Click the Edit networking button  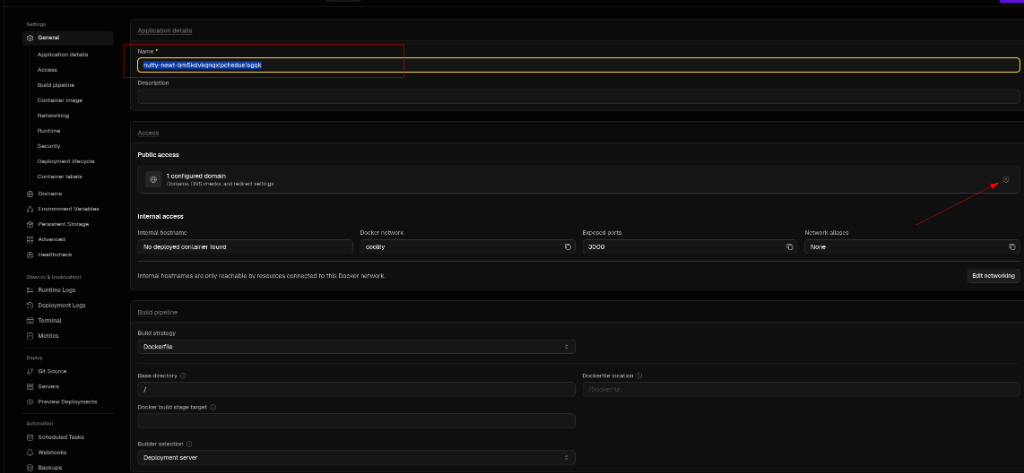point(993,276)
